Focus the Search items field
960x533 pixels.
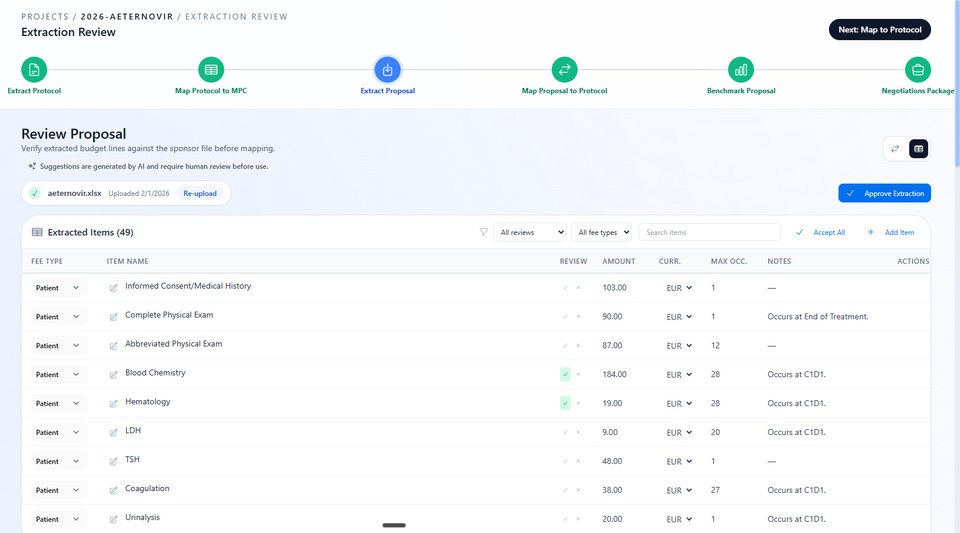710,233
